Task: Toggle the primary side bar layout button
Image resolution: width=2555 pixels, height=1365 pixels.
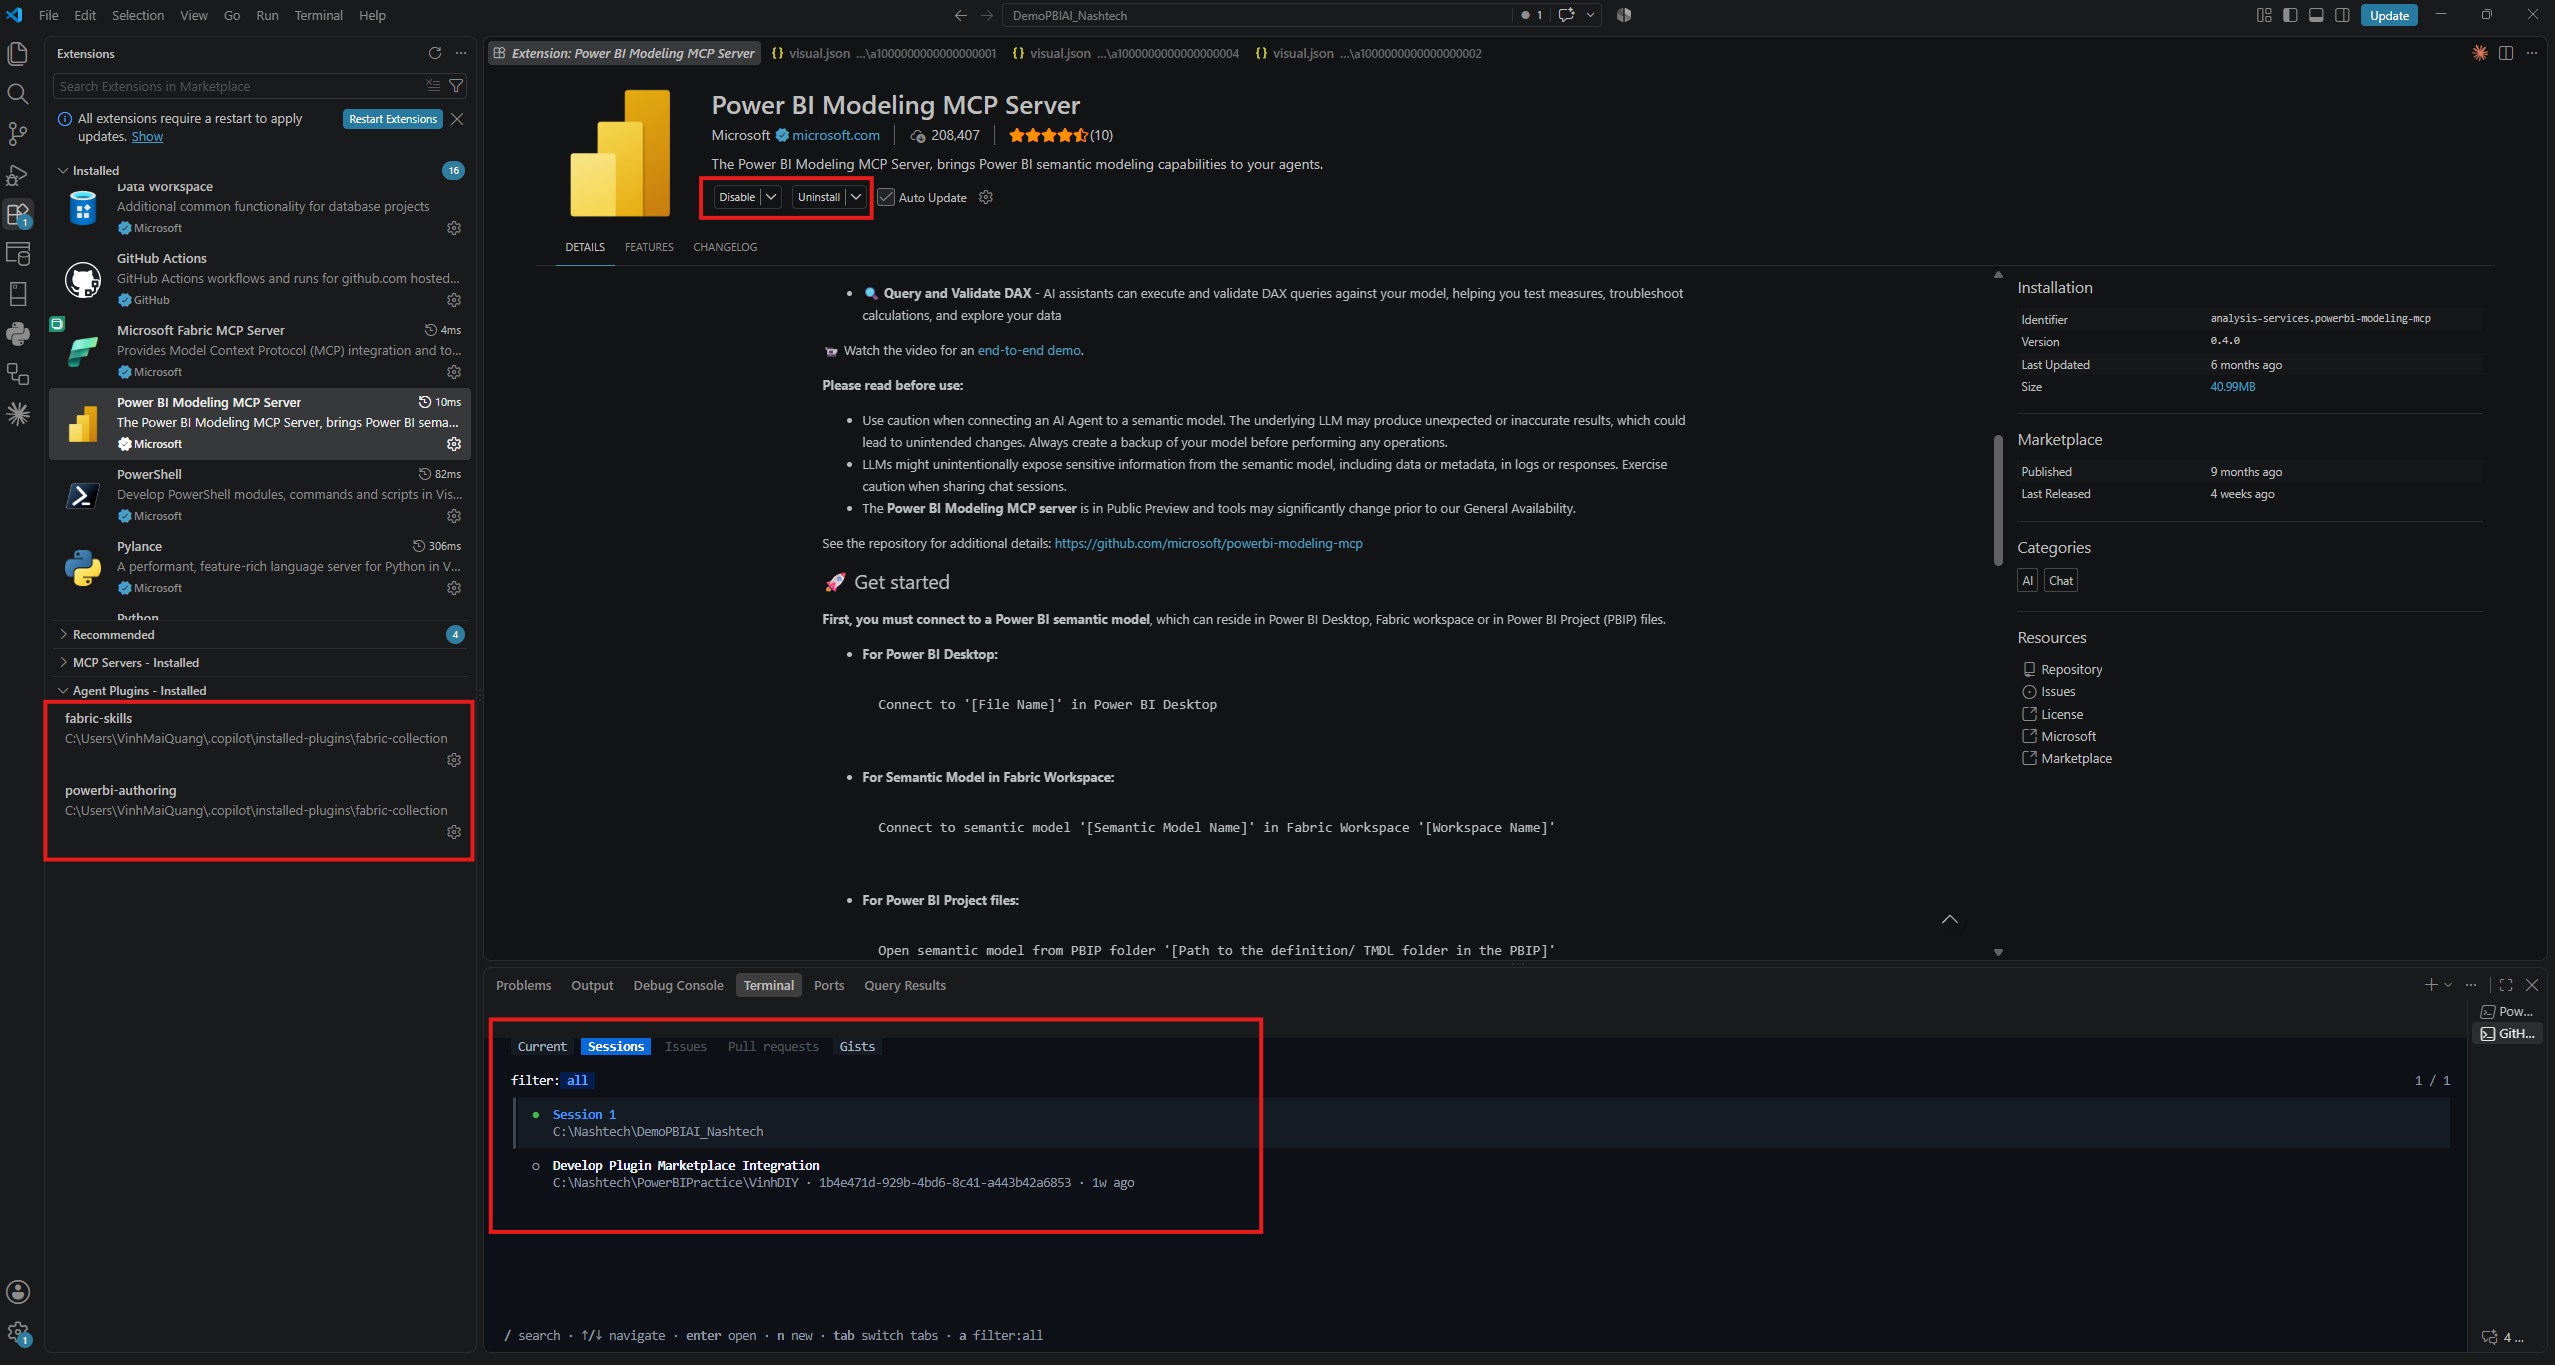Action: click(x=2290, y=15)
